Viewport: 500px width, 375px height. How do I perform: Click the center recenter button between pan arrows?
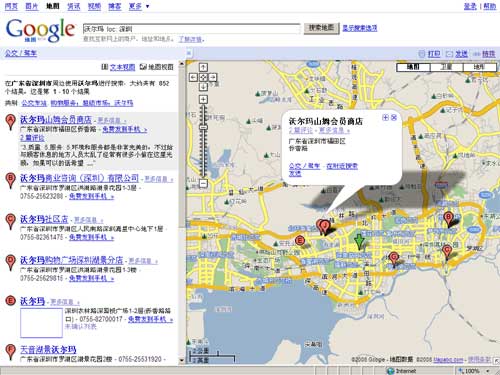(203, 77)
